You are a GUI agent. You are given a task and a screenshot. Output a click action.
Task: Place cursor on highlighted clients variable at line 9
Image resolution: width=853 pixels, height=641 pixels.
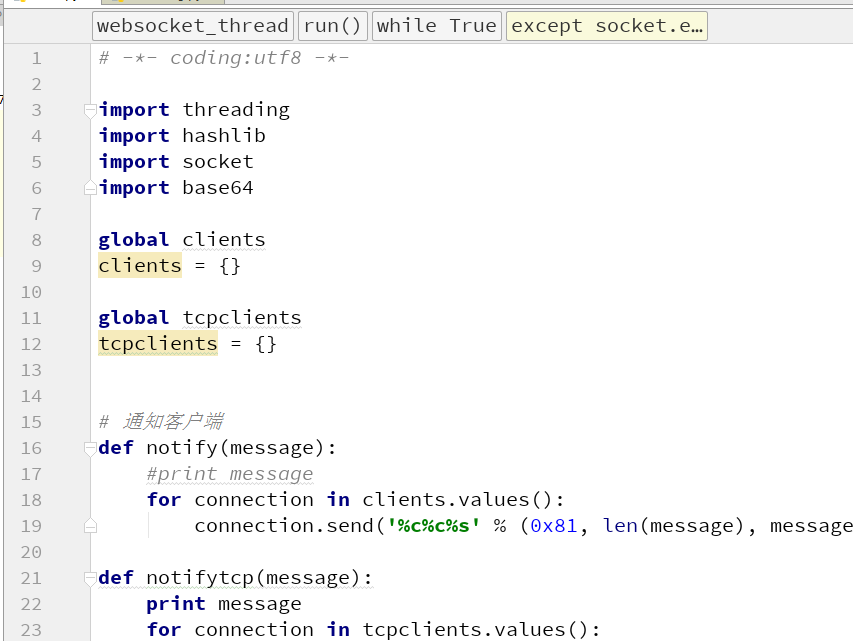(x=140, y=266)
